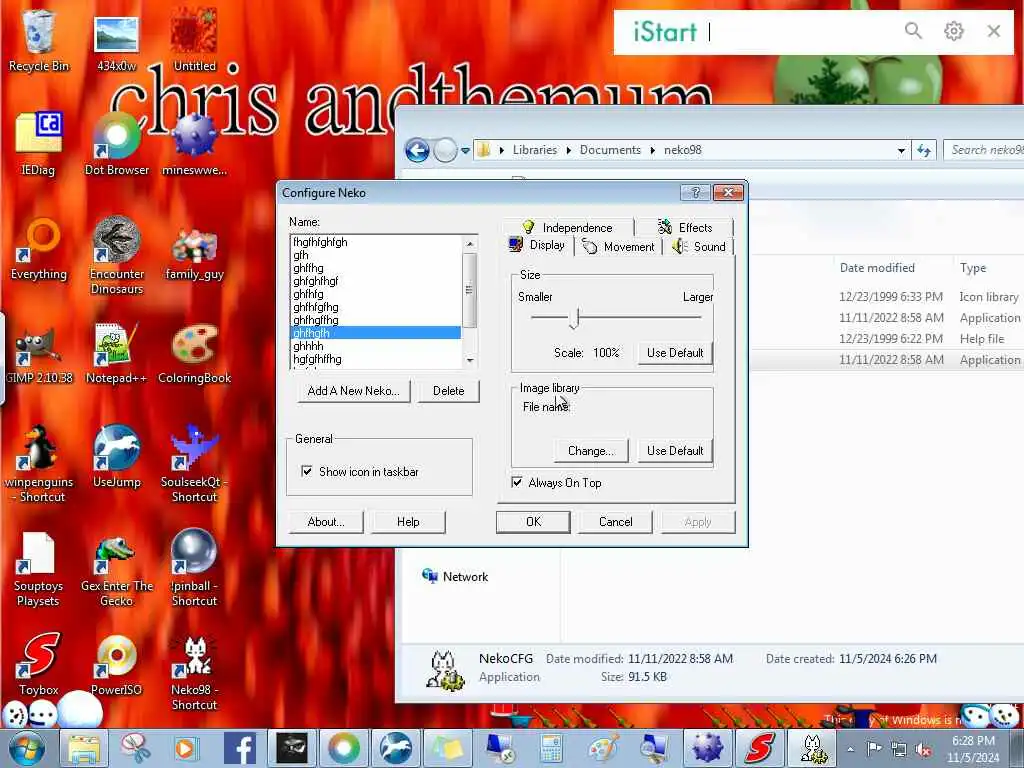This screenshot has width=1024, height=768.
Task: Open SoulseekQt shortcut icon
Action: pos(194,464)
